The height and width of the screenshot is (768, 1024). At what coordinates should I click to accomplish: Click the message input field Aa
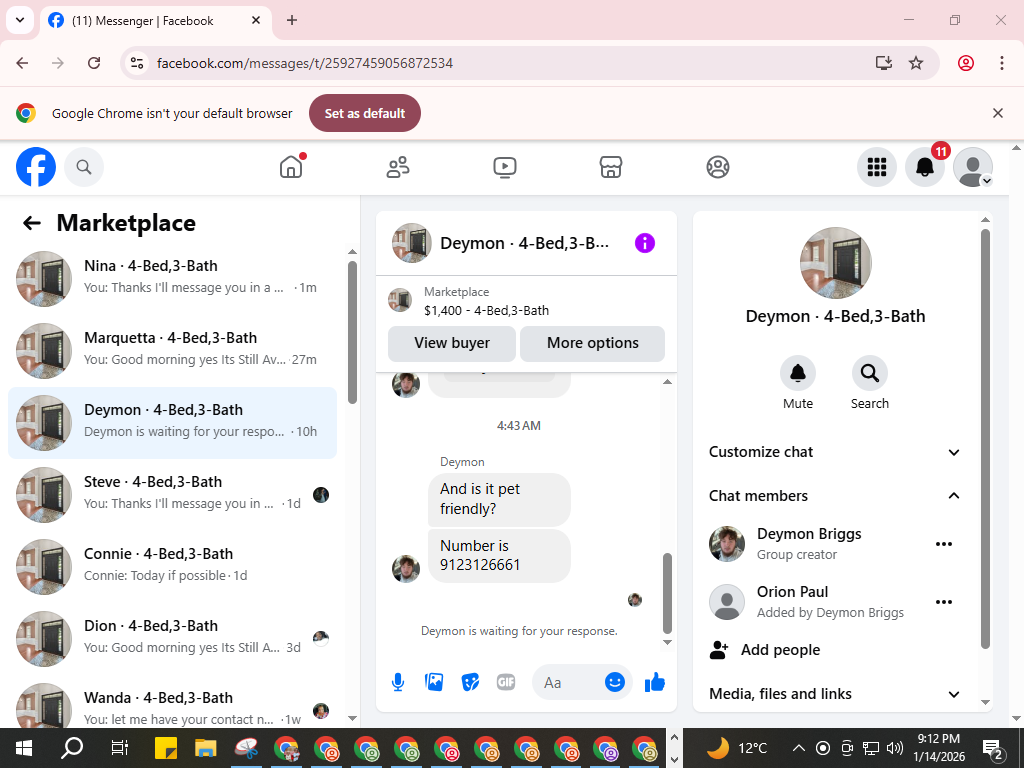tap(568, 682)
